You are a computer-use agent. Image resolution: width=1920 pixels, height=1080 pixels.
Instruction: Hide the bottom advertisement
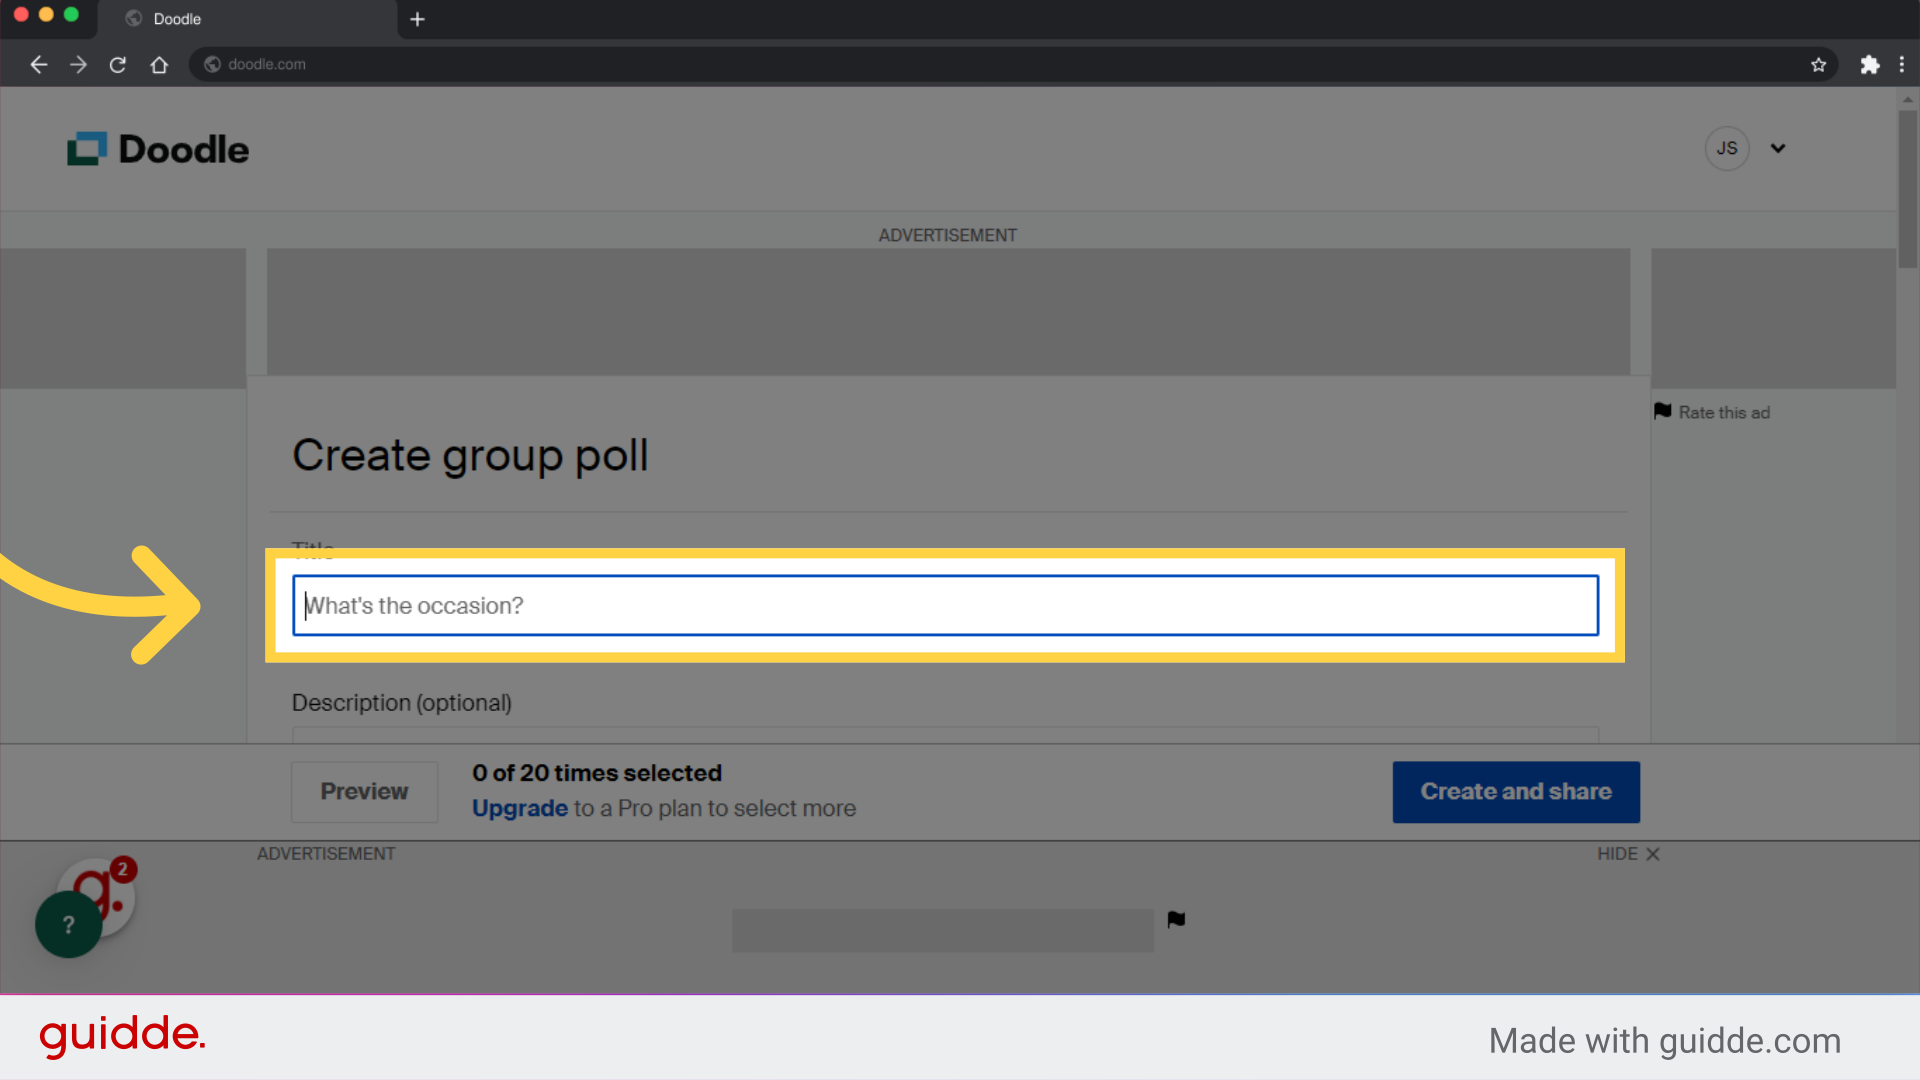coord(1627,854)
